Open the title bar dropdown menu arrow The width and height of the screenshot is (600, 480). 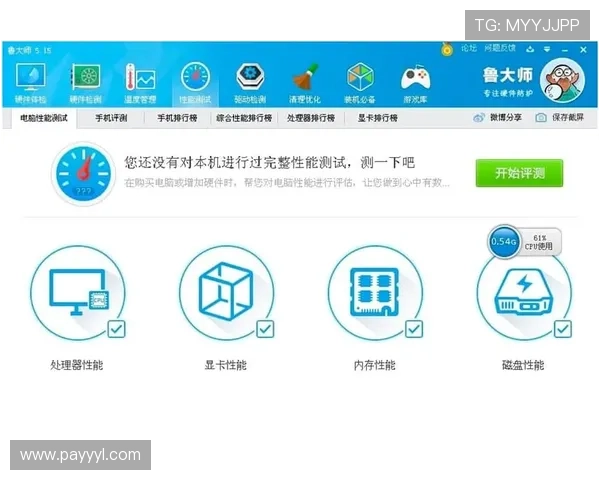click(547, 49)
